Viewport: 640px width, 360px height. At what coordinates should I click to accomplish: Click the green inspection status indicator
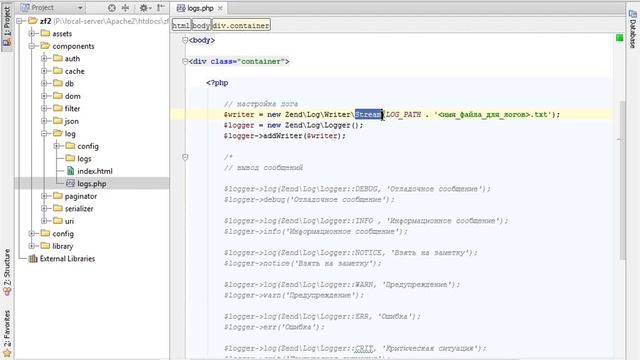[620, 38]
